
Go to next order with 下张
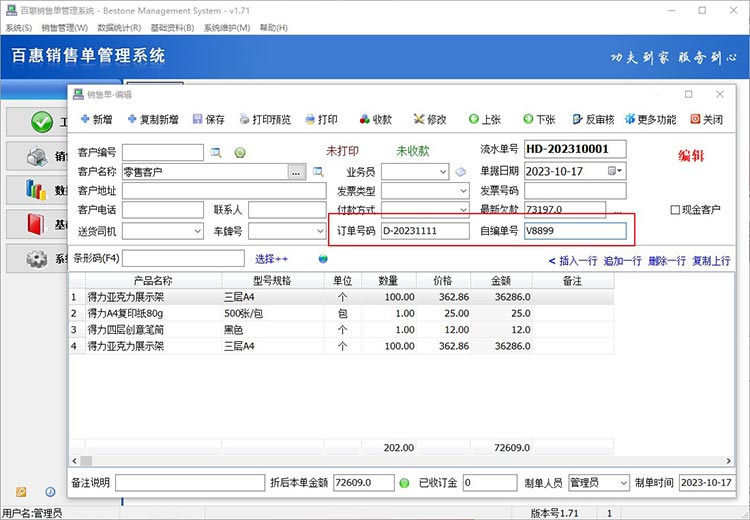click(x=539, y=119)
